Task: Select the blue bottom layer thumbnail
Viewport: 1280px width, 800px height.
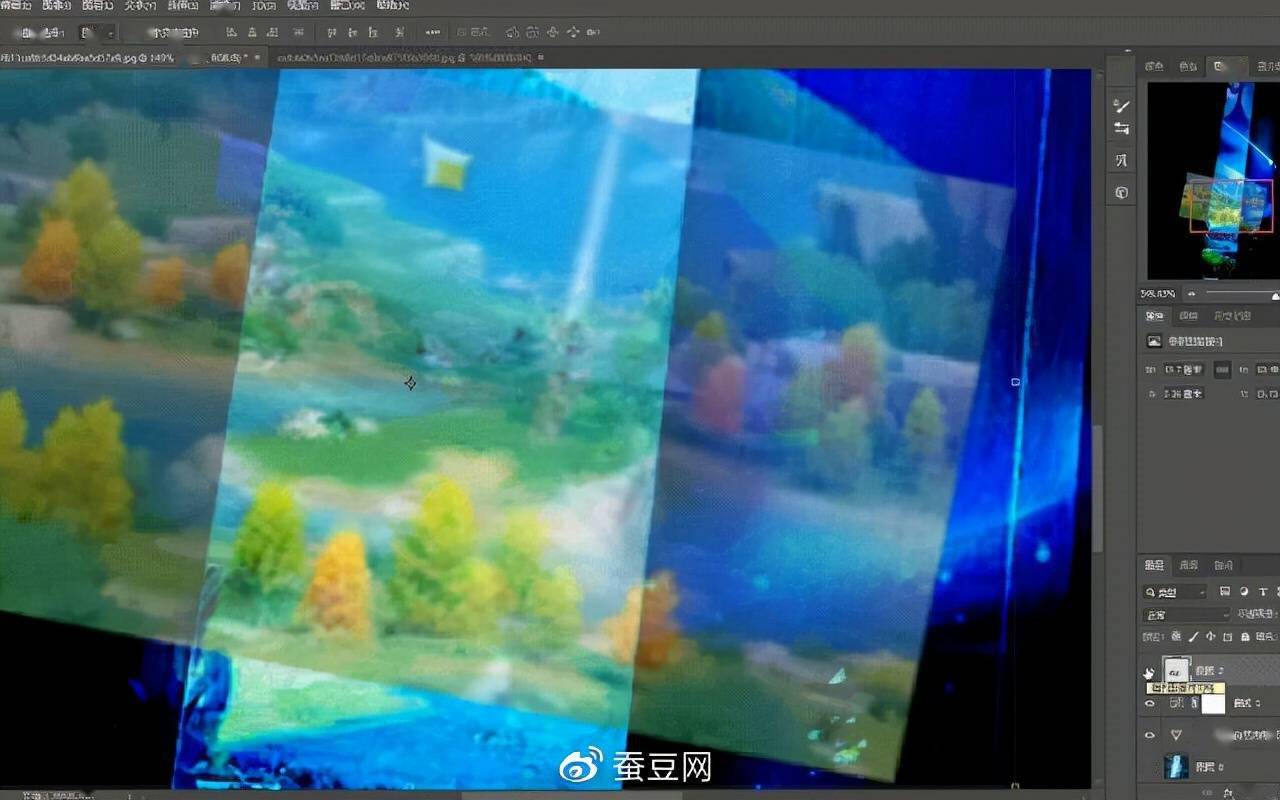Action: pos(1176,767)
